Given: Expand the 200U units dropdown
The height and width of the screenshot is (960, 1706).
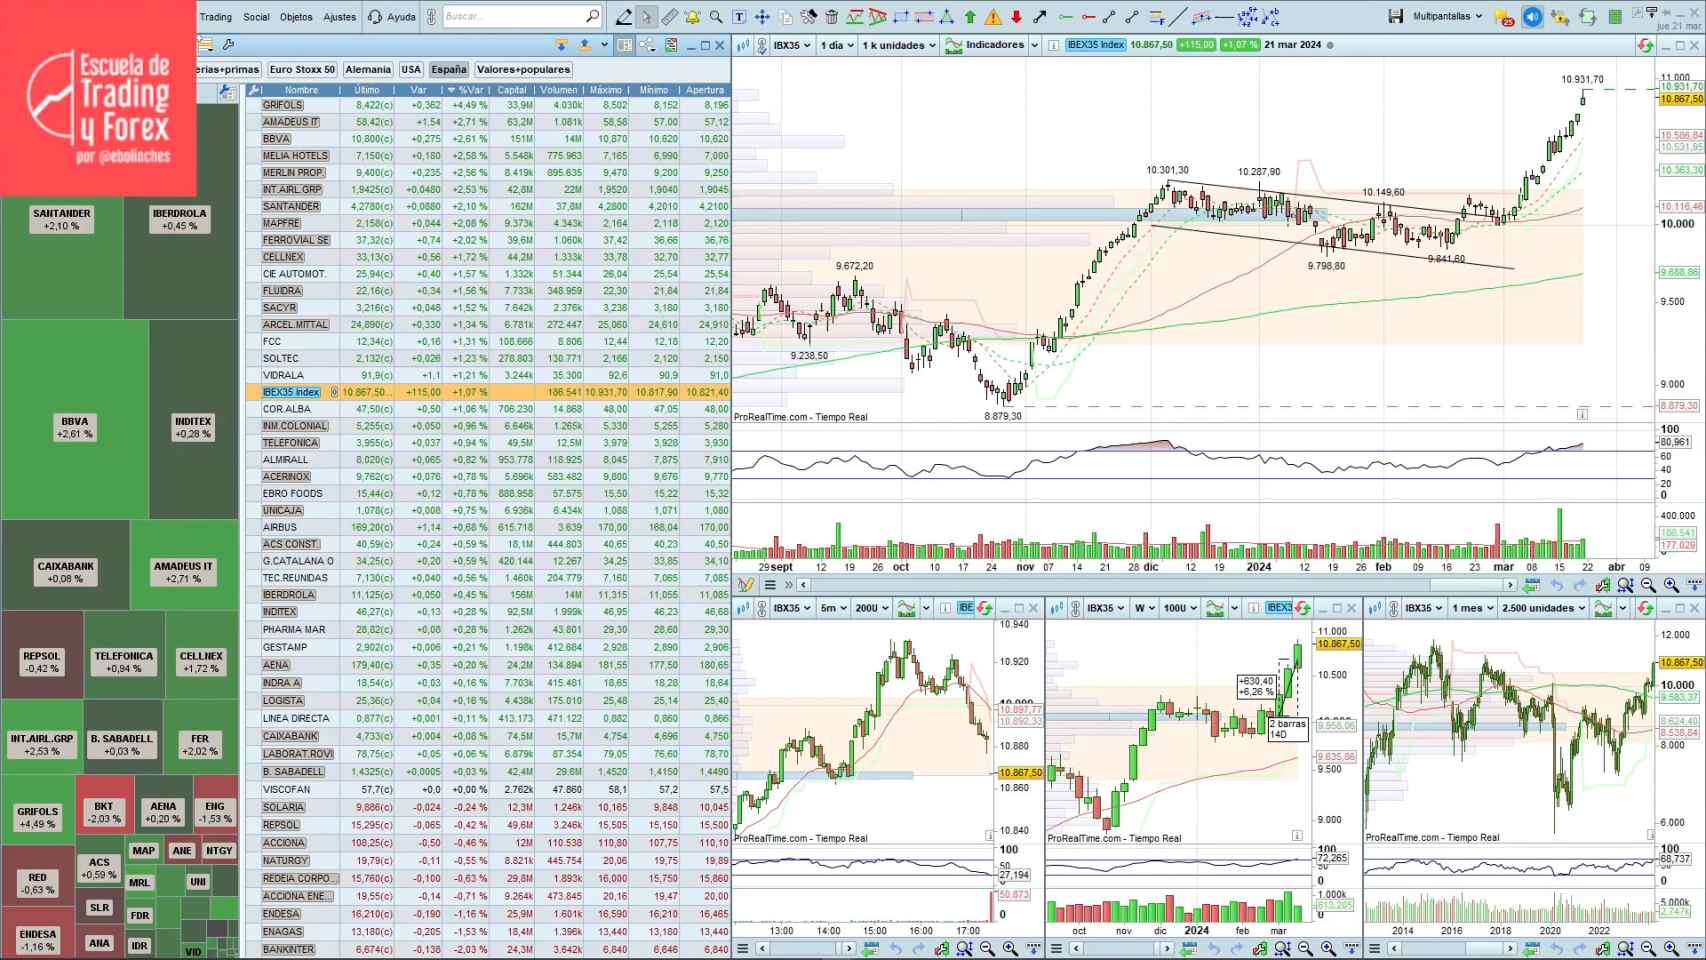Looking at the screenshot, I should [873, 608].
